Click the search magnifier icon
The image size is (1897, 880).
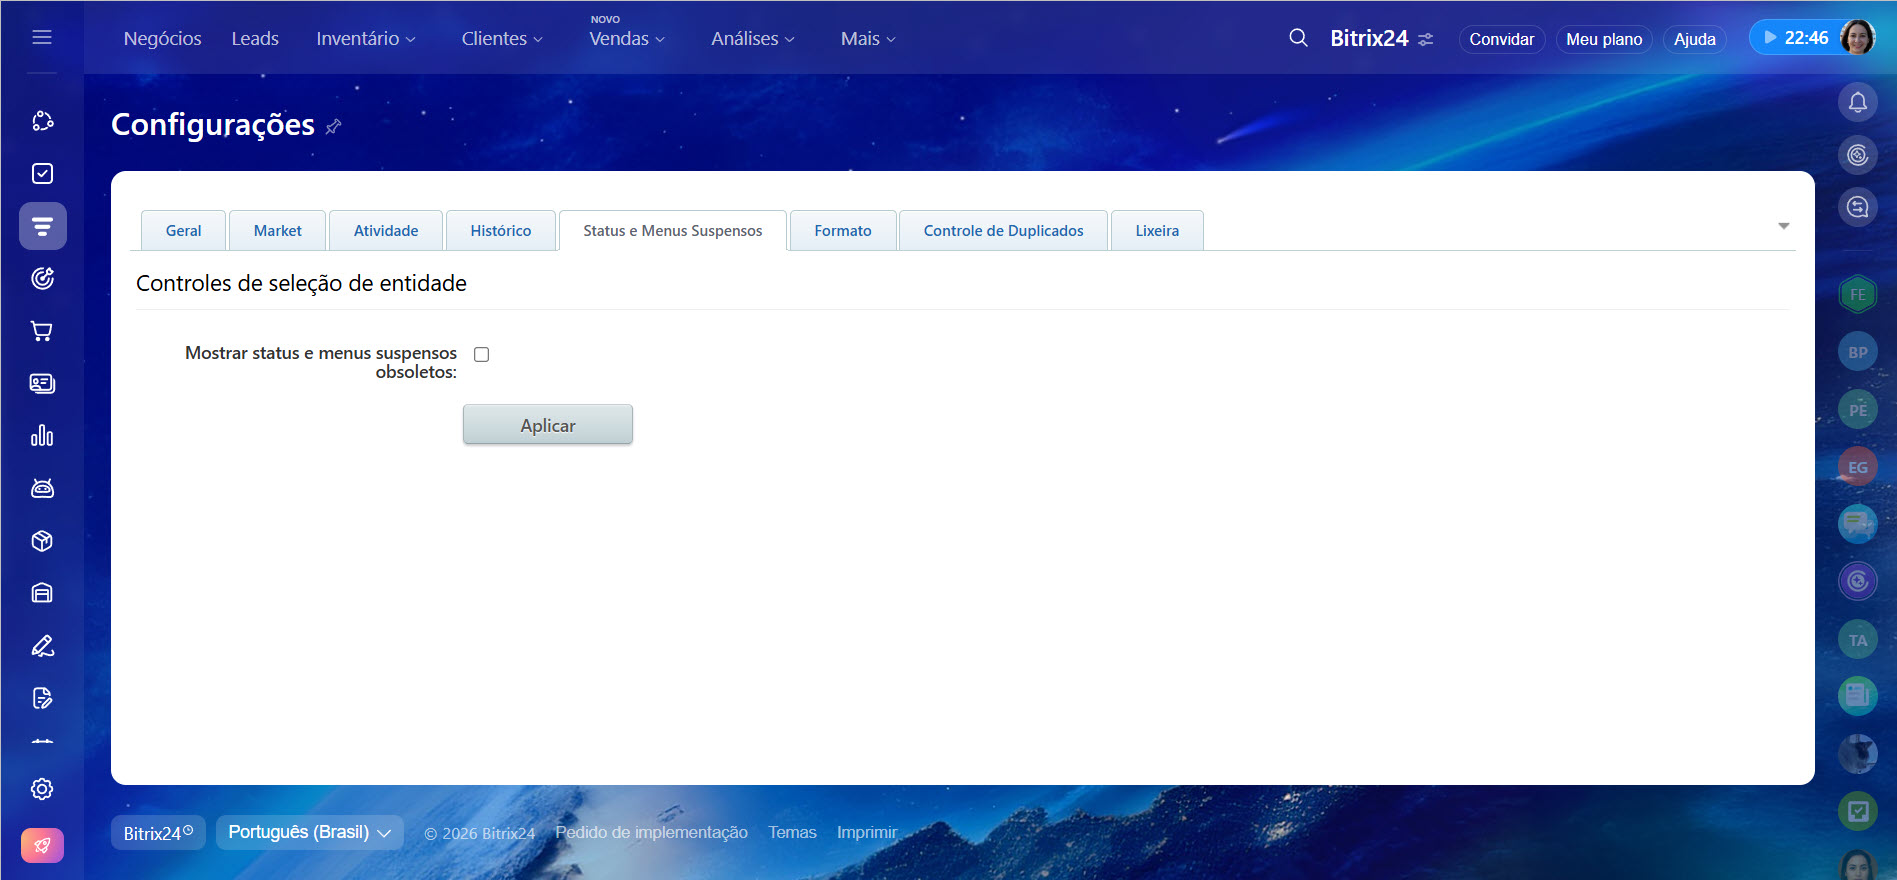(1298, 38)
